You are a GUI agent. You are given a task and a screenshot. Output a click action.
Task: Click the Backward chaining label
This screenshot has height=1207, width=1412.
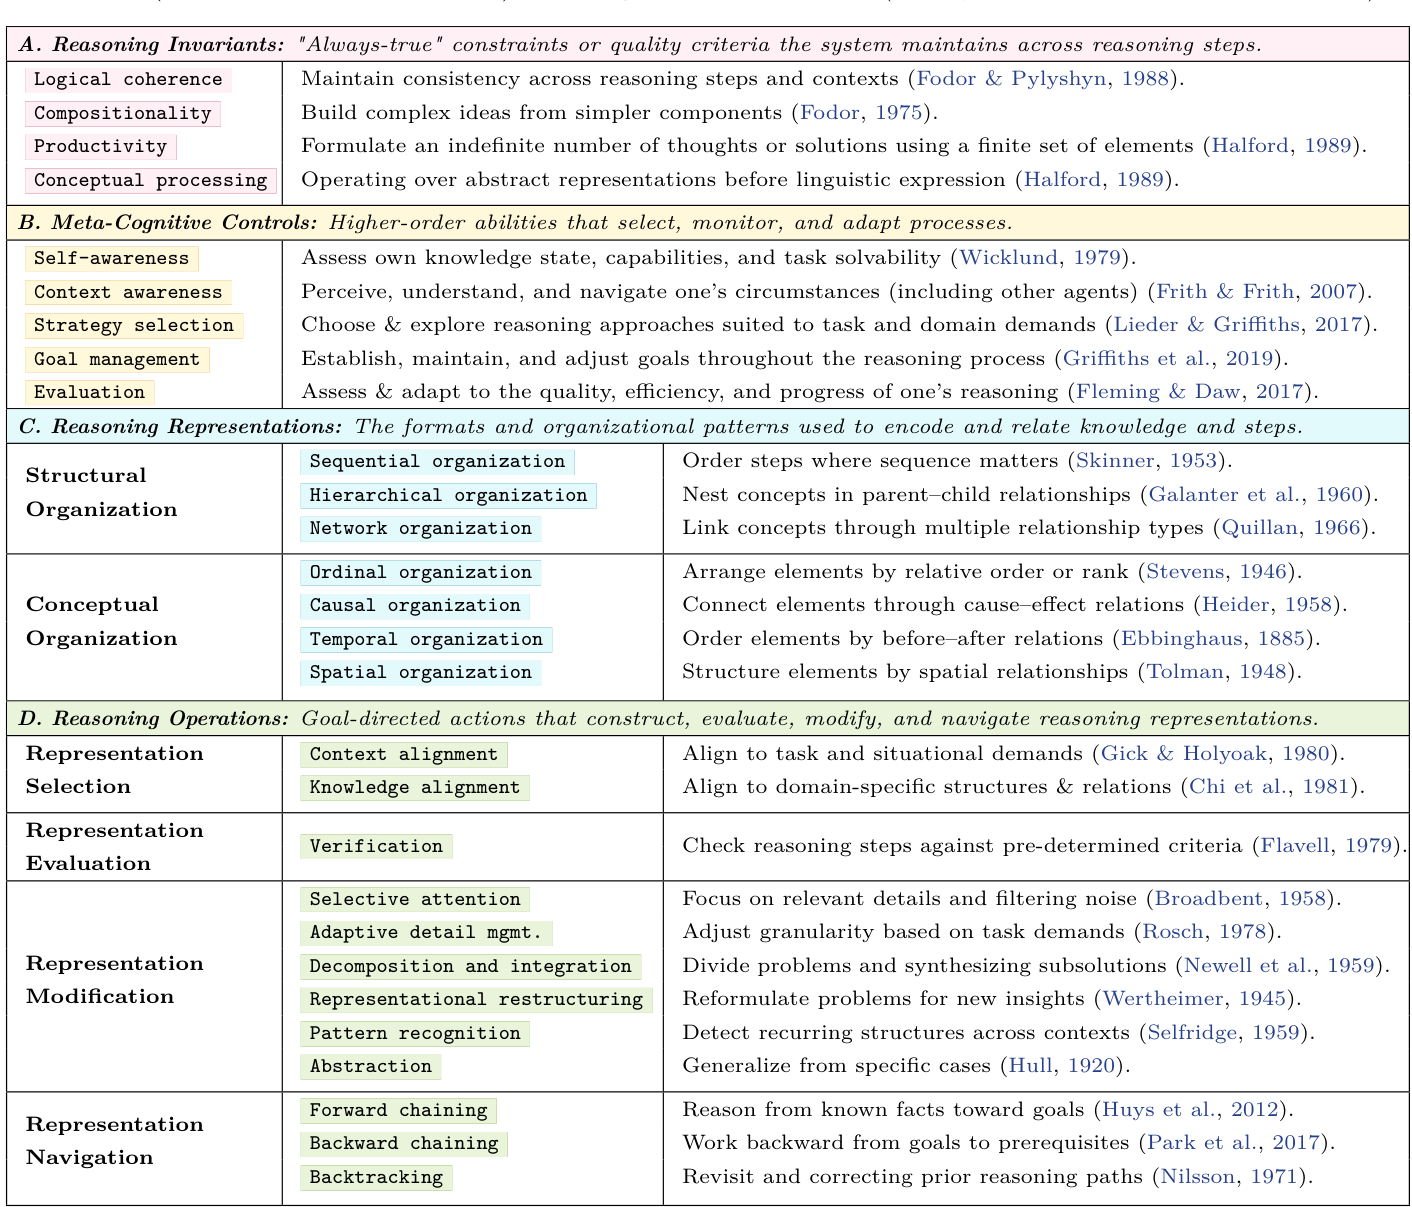tap(402, 1143)
